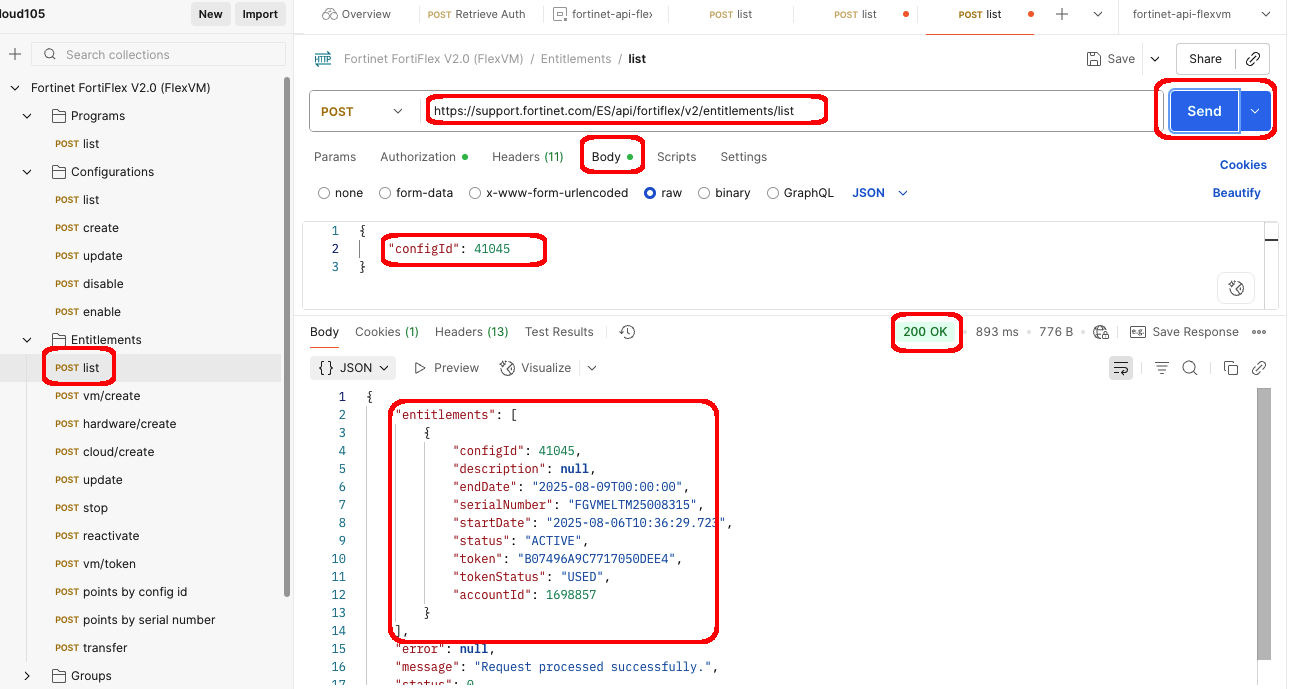1295x689 pixels.
Task: Open the blue Cookies link
Action: coord(1243,165)
